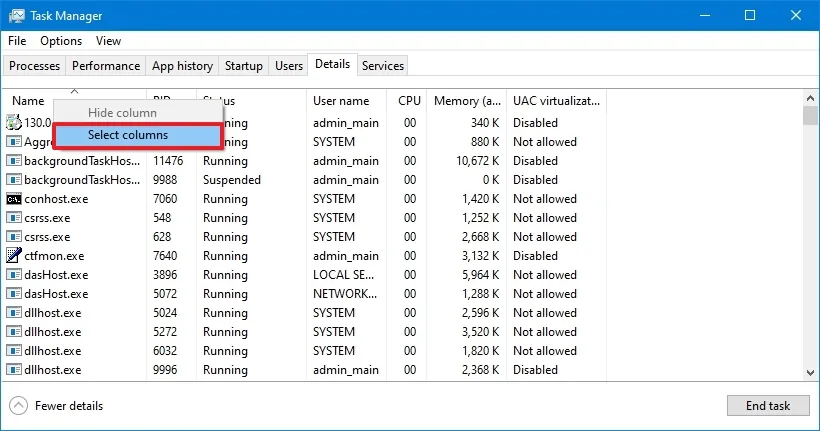
Task: Click icon of dllhost.exe PID 9996
Action: click(14, 369)
